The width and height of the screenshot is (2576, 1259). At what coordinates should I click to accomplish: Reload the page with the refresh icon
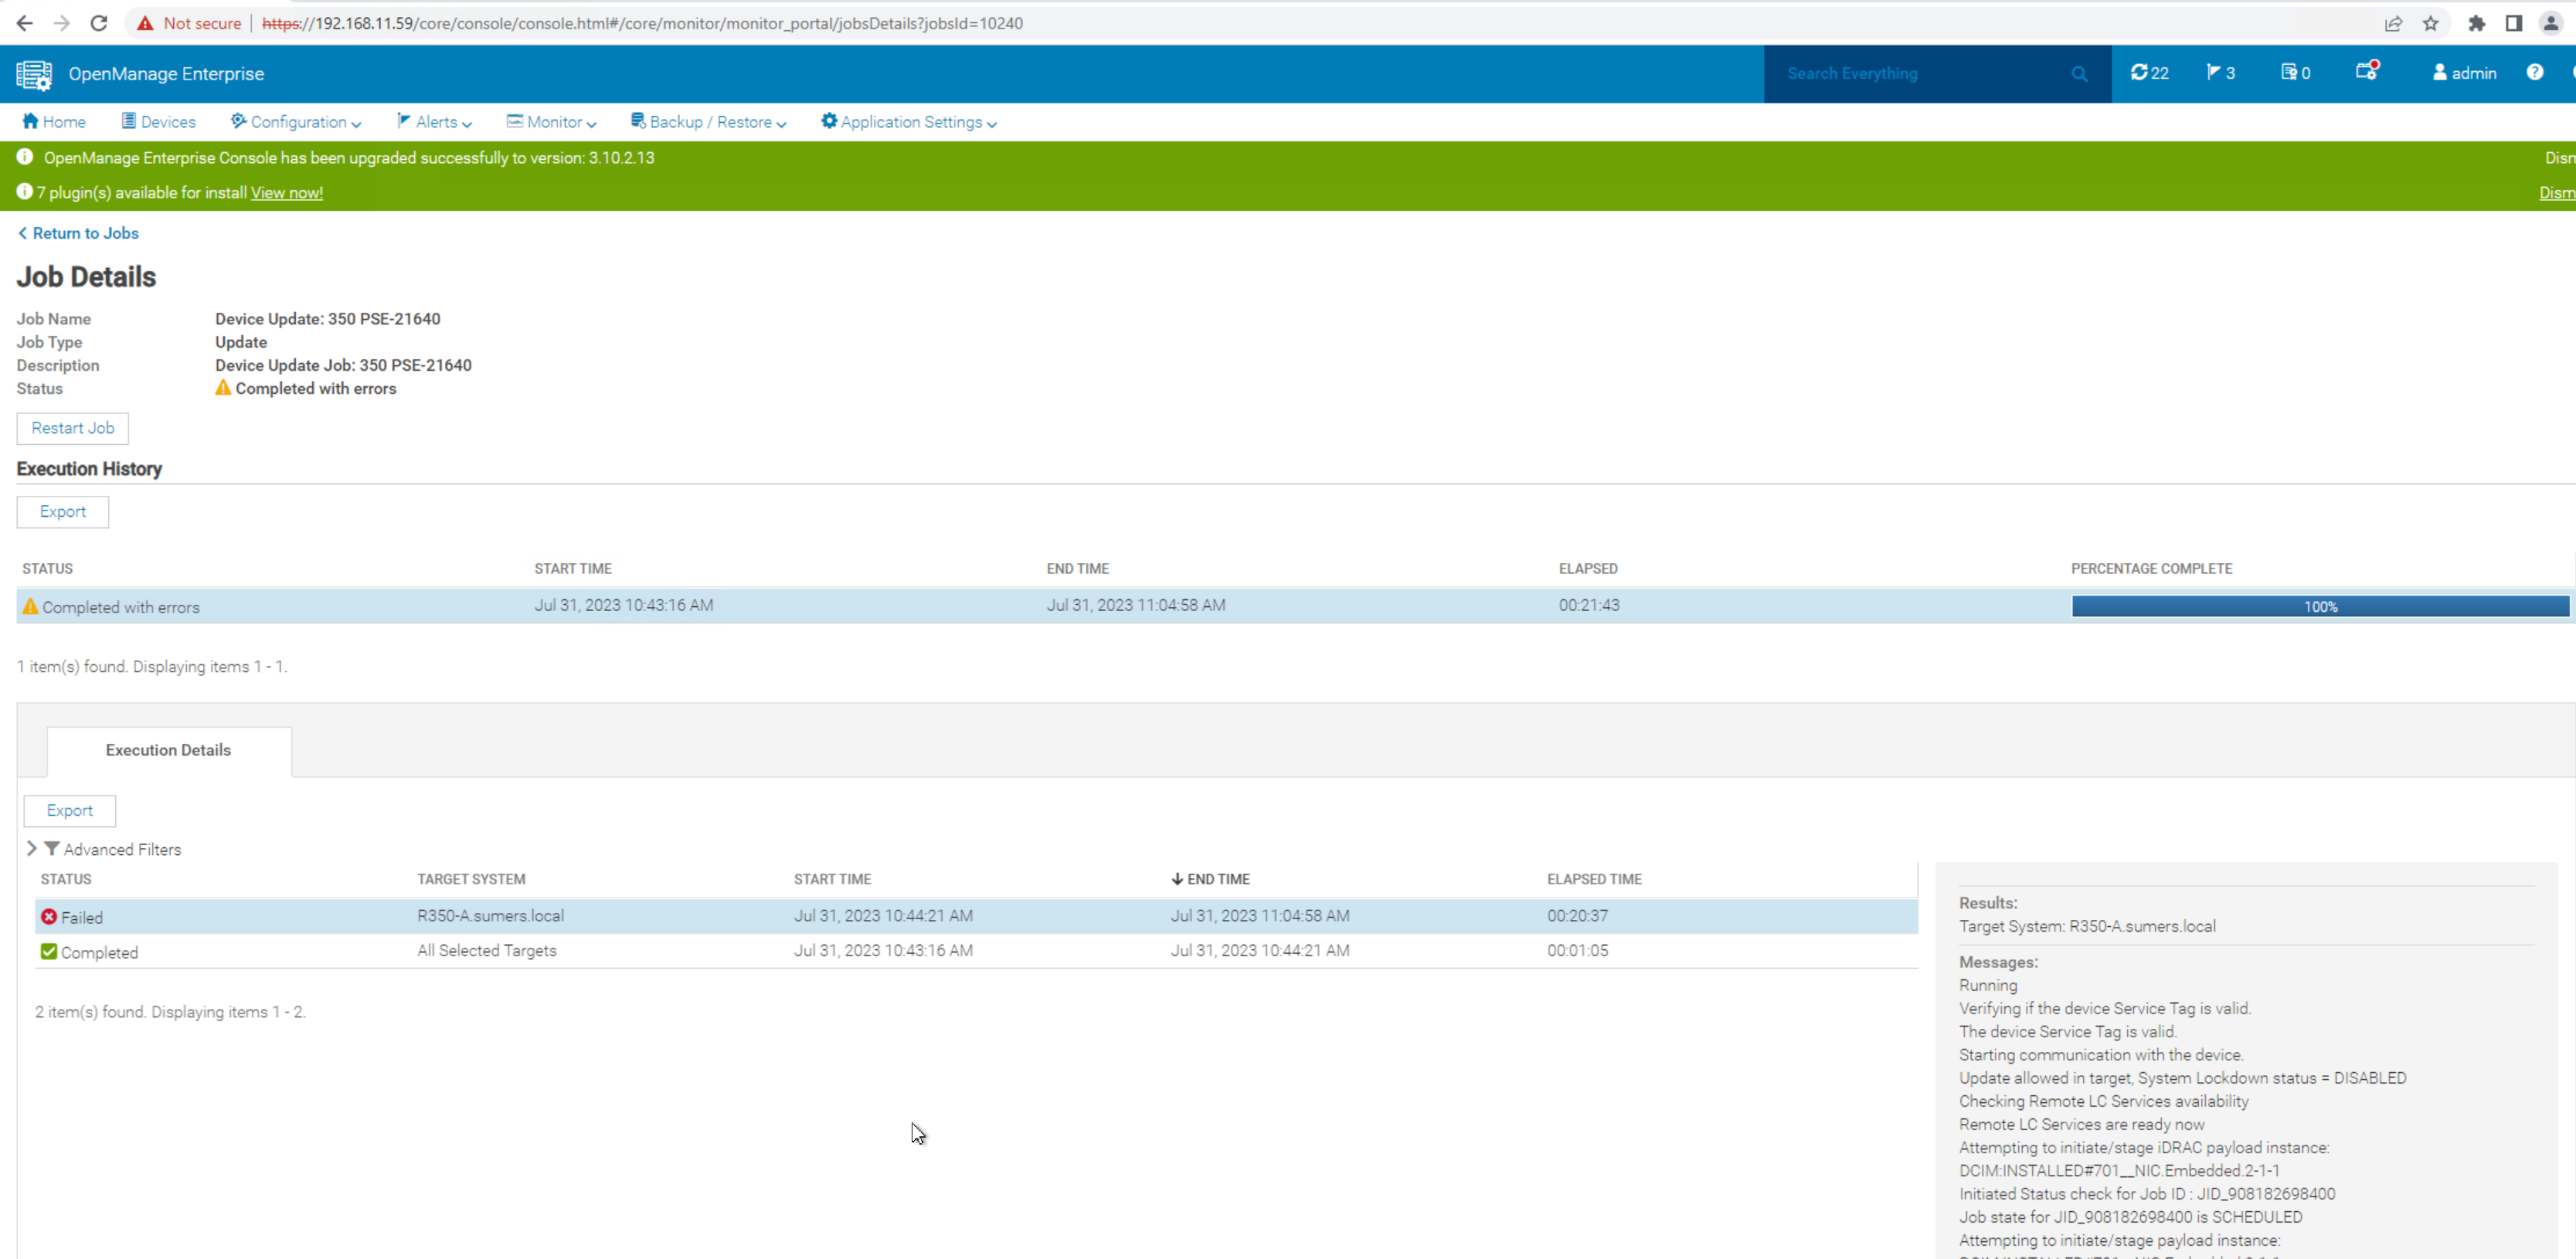(x=99, y=23)
